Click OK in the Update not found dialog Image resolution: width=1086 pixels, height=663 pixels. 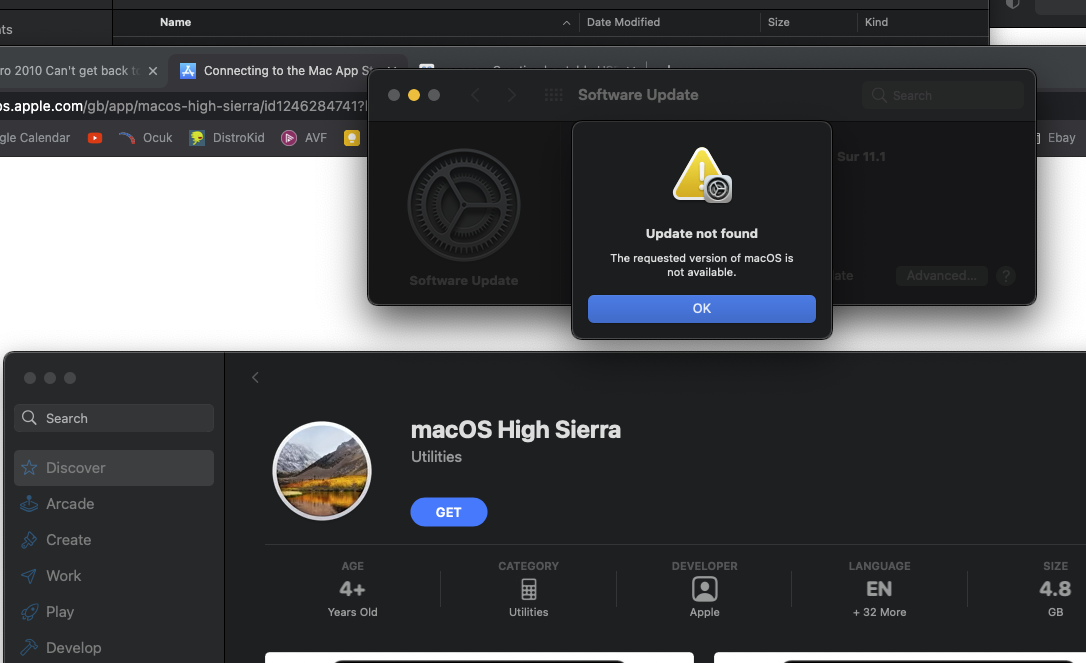(x=702, y=308)
